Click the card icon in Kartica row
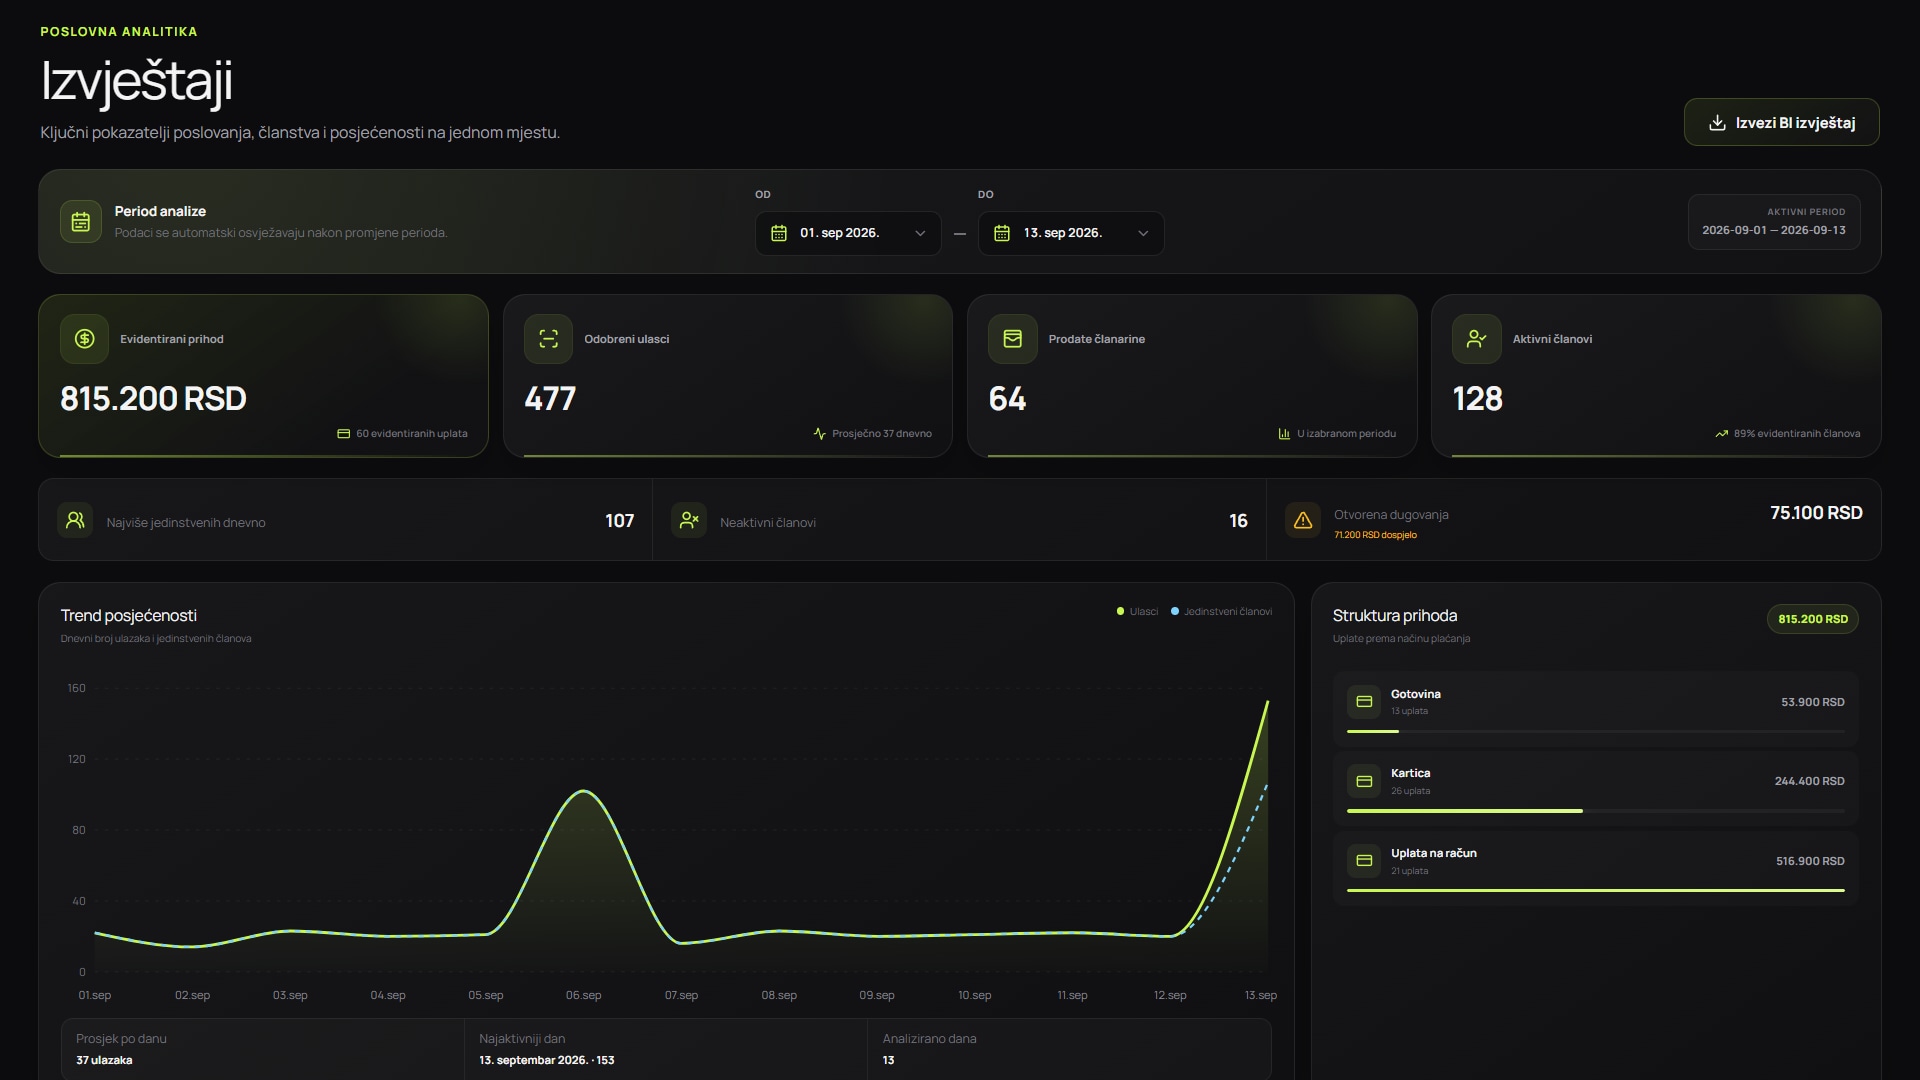Viewport: 1920px width, 1080px height. click(x=1364, y=781)
